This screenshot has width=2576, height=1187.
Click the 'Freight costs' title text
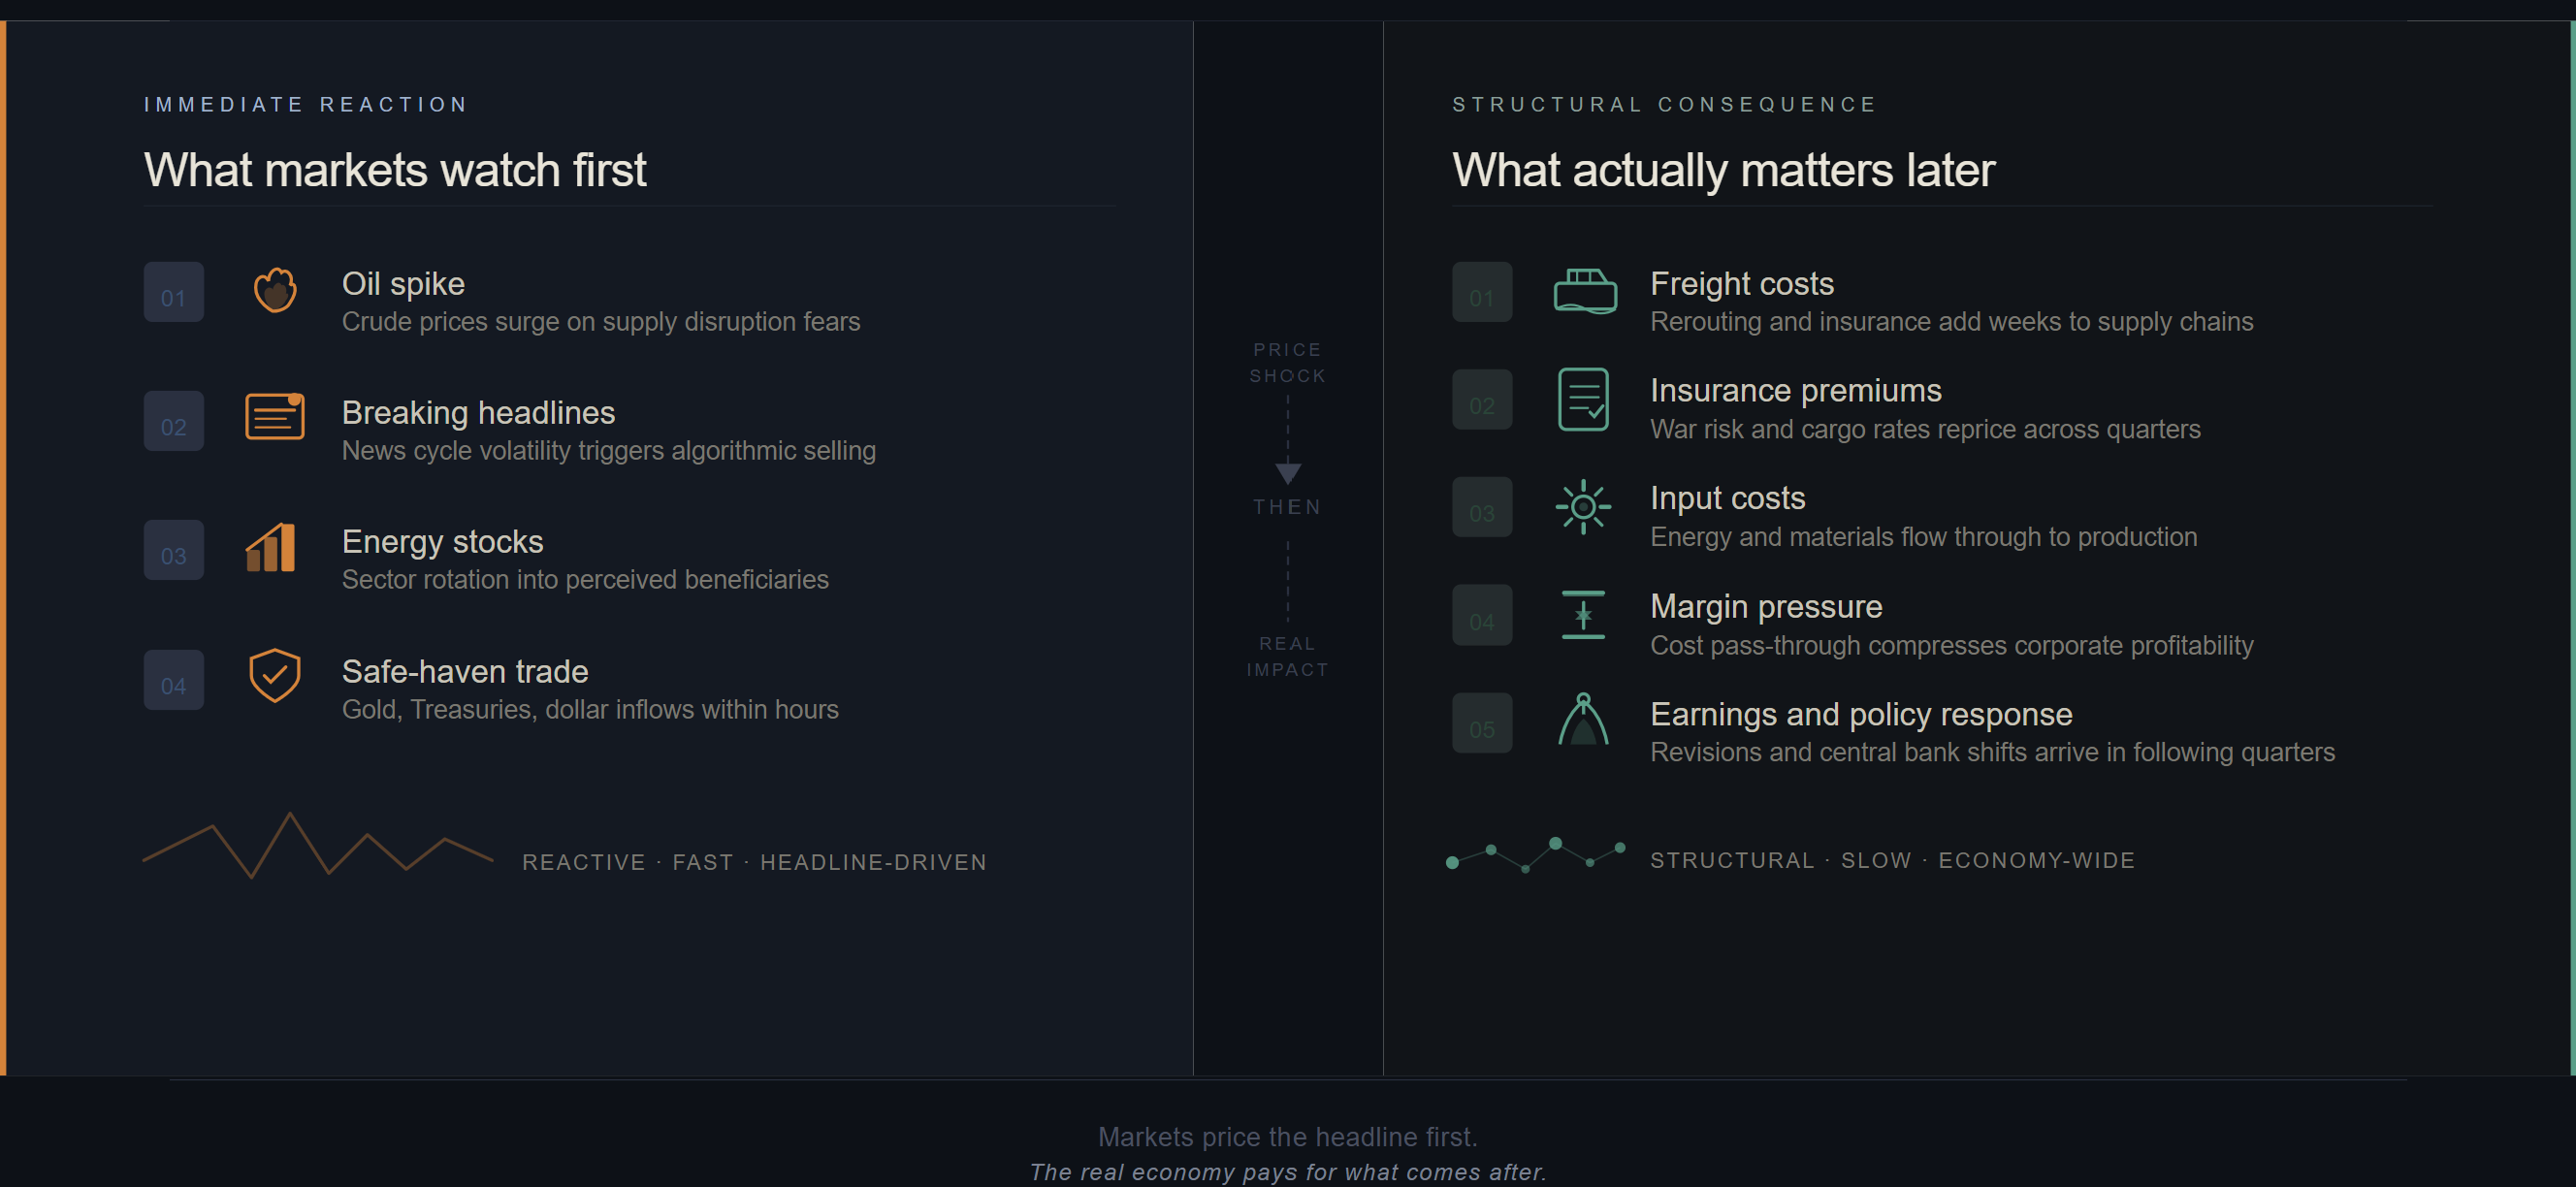click(1741, 284)
